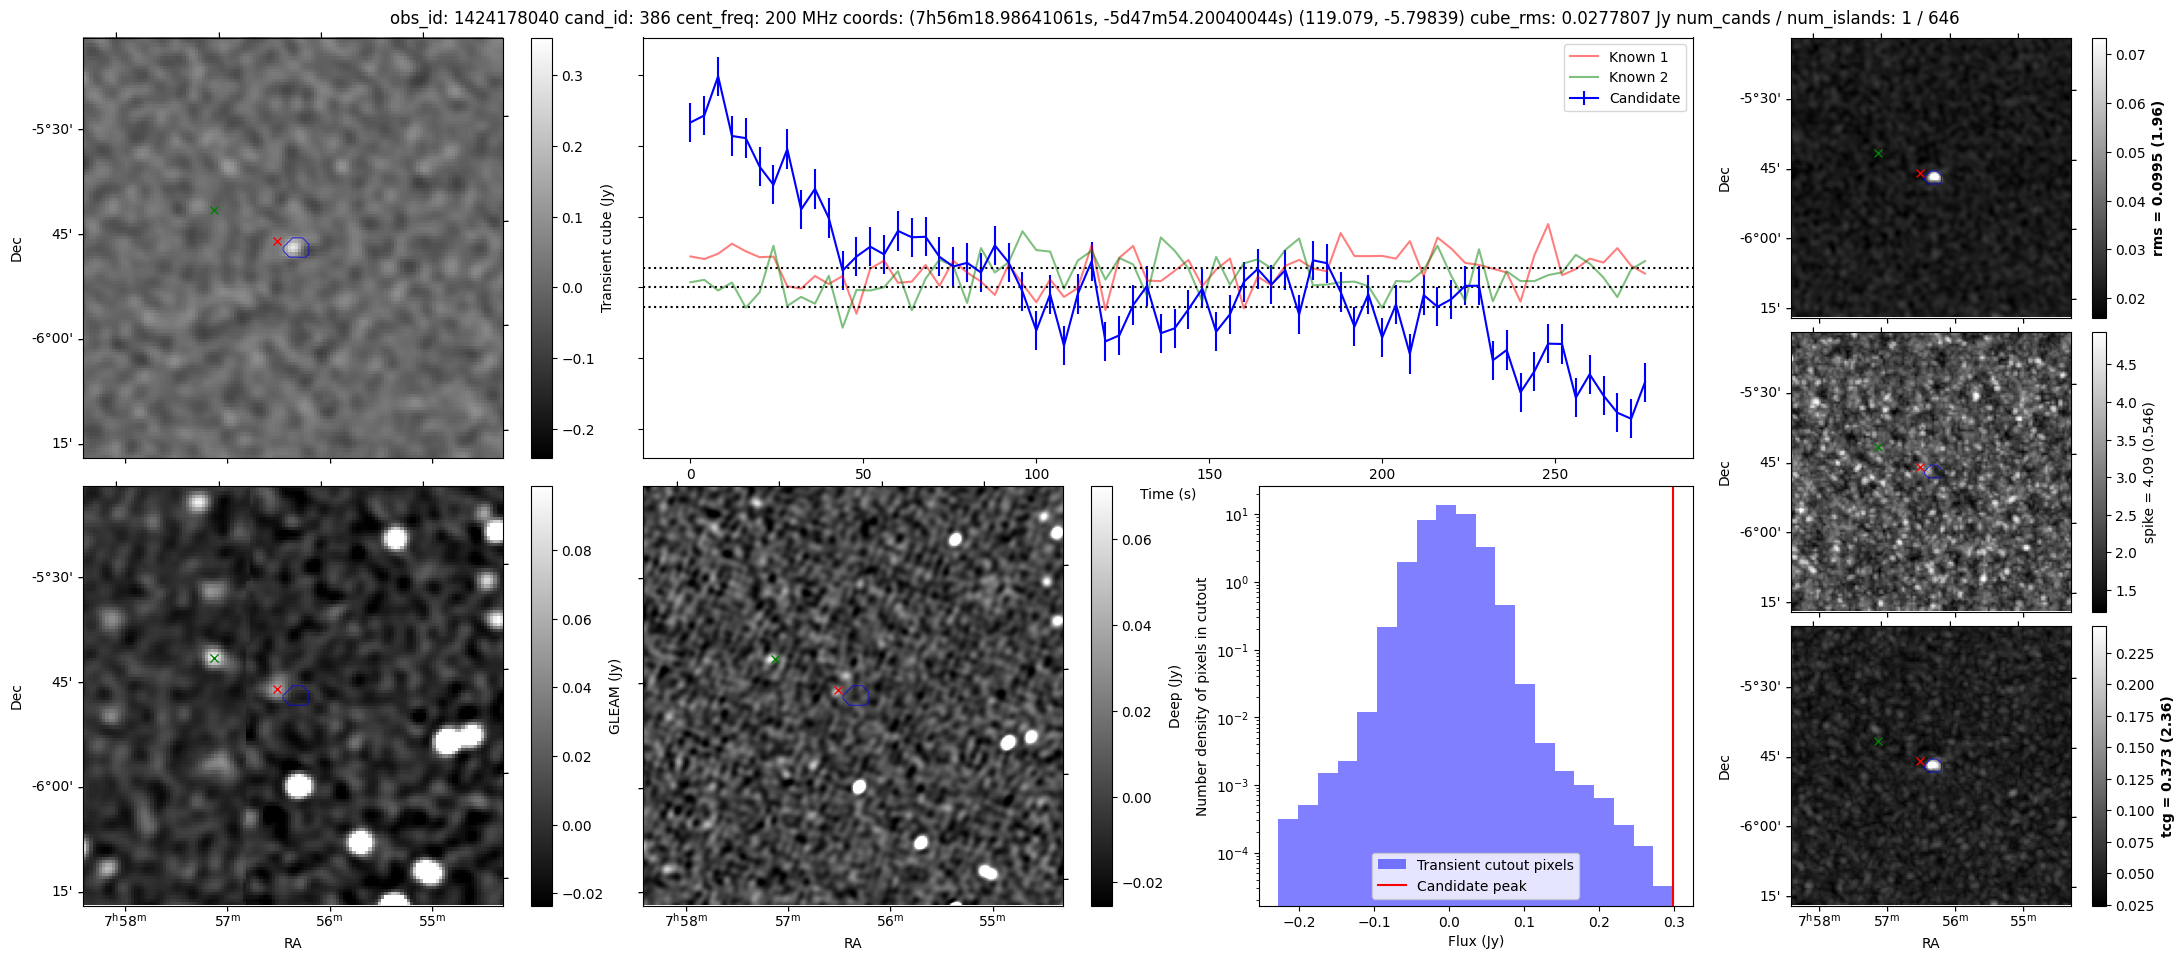Click the Deep image colorbar
The image size is (2184, 960).
tap(1101, 696)
